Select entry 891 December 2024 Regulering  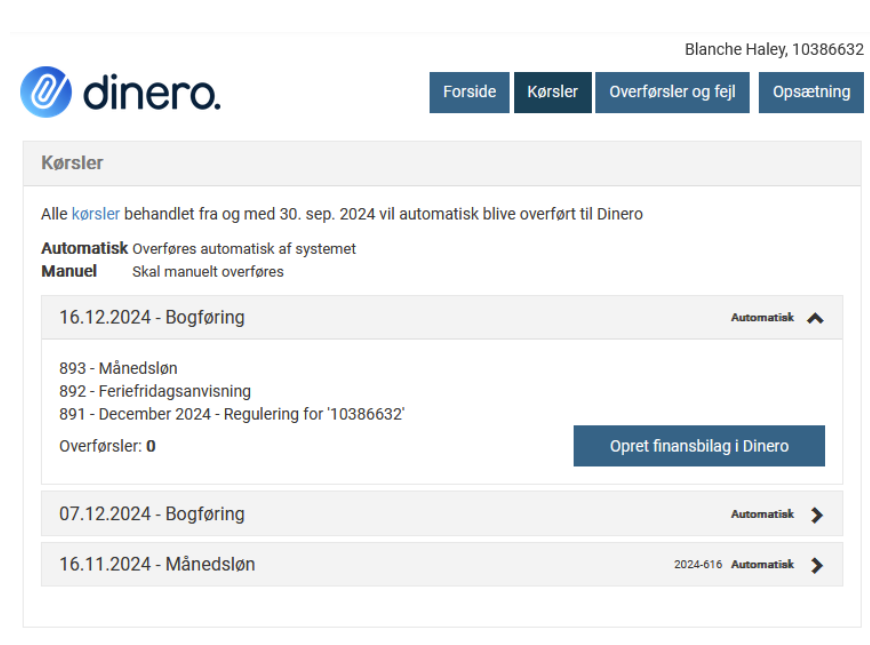(x=231, y=413)
